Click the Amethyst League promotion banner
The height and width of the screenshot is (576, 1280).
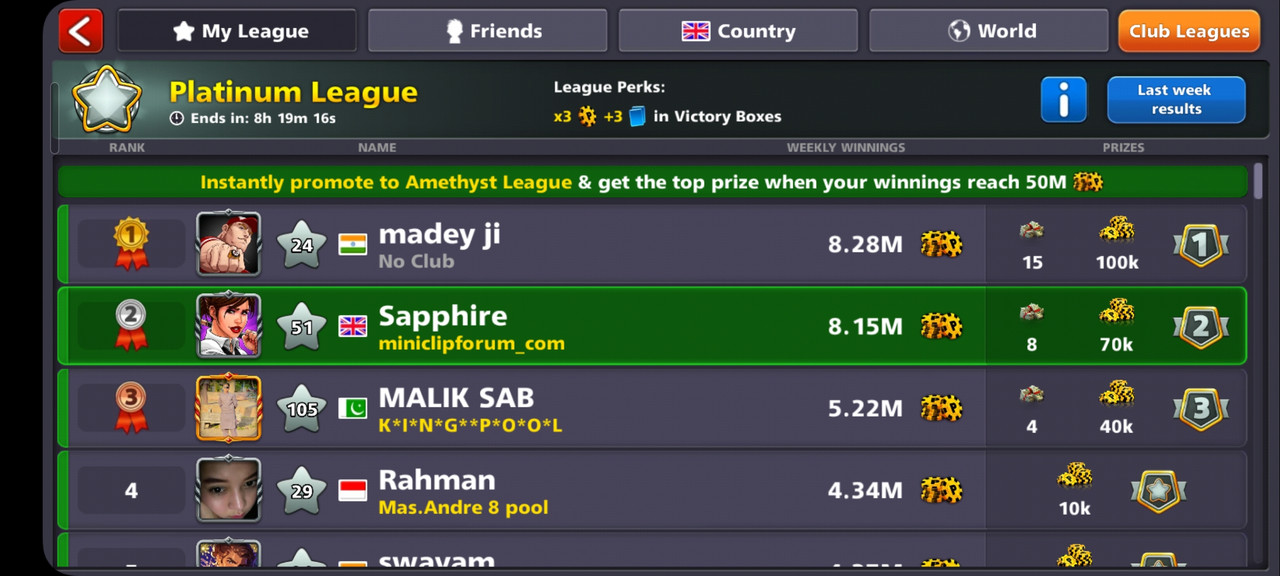point(652,182)
